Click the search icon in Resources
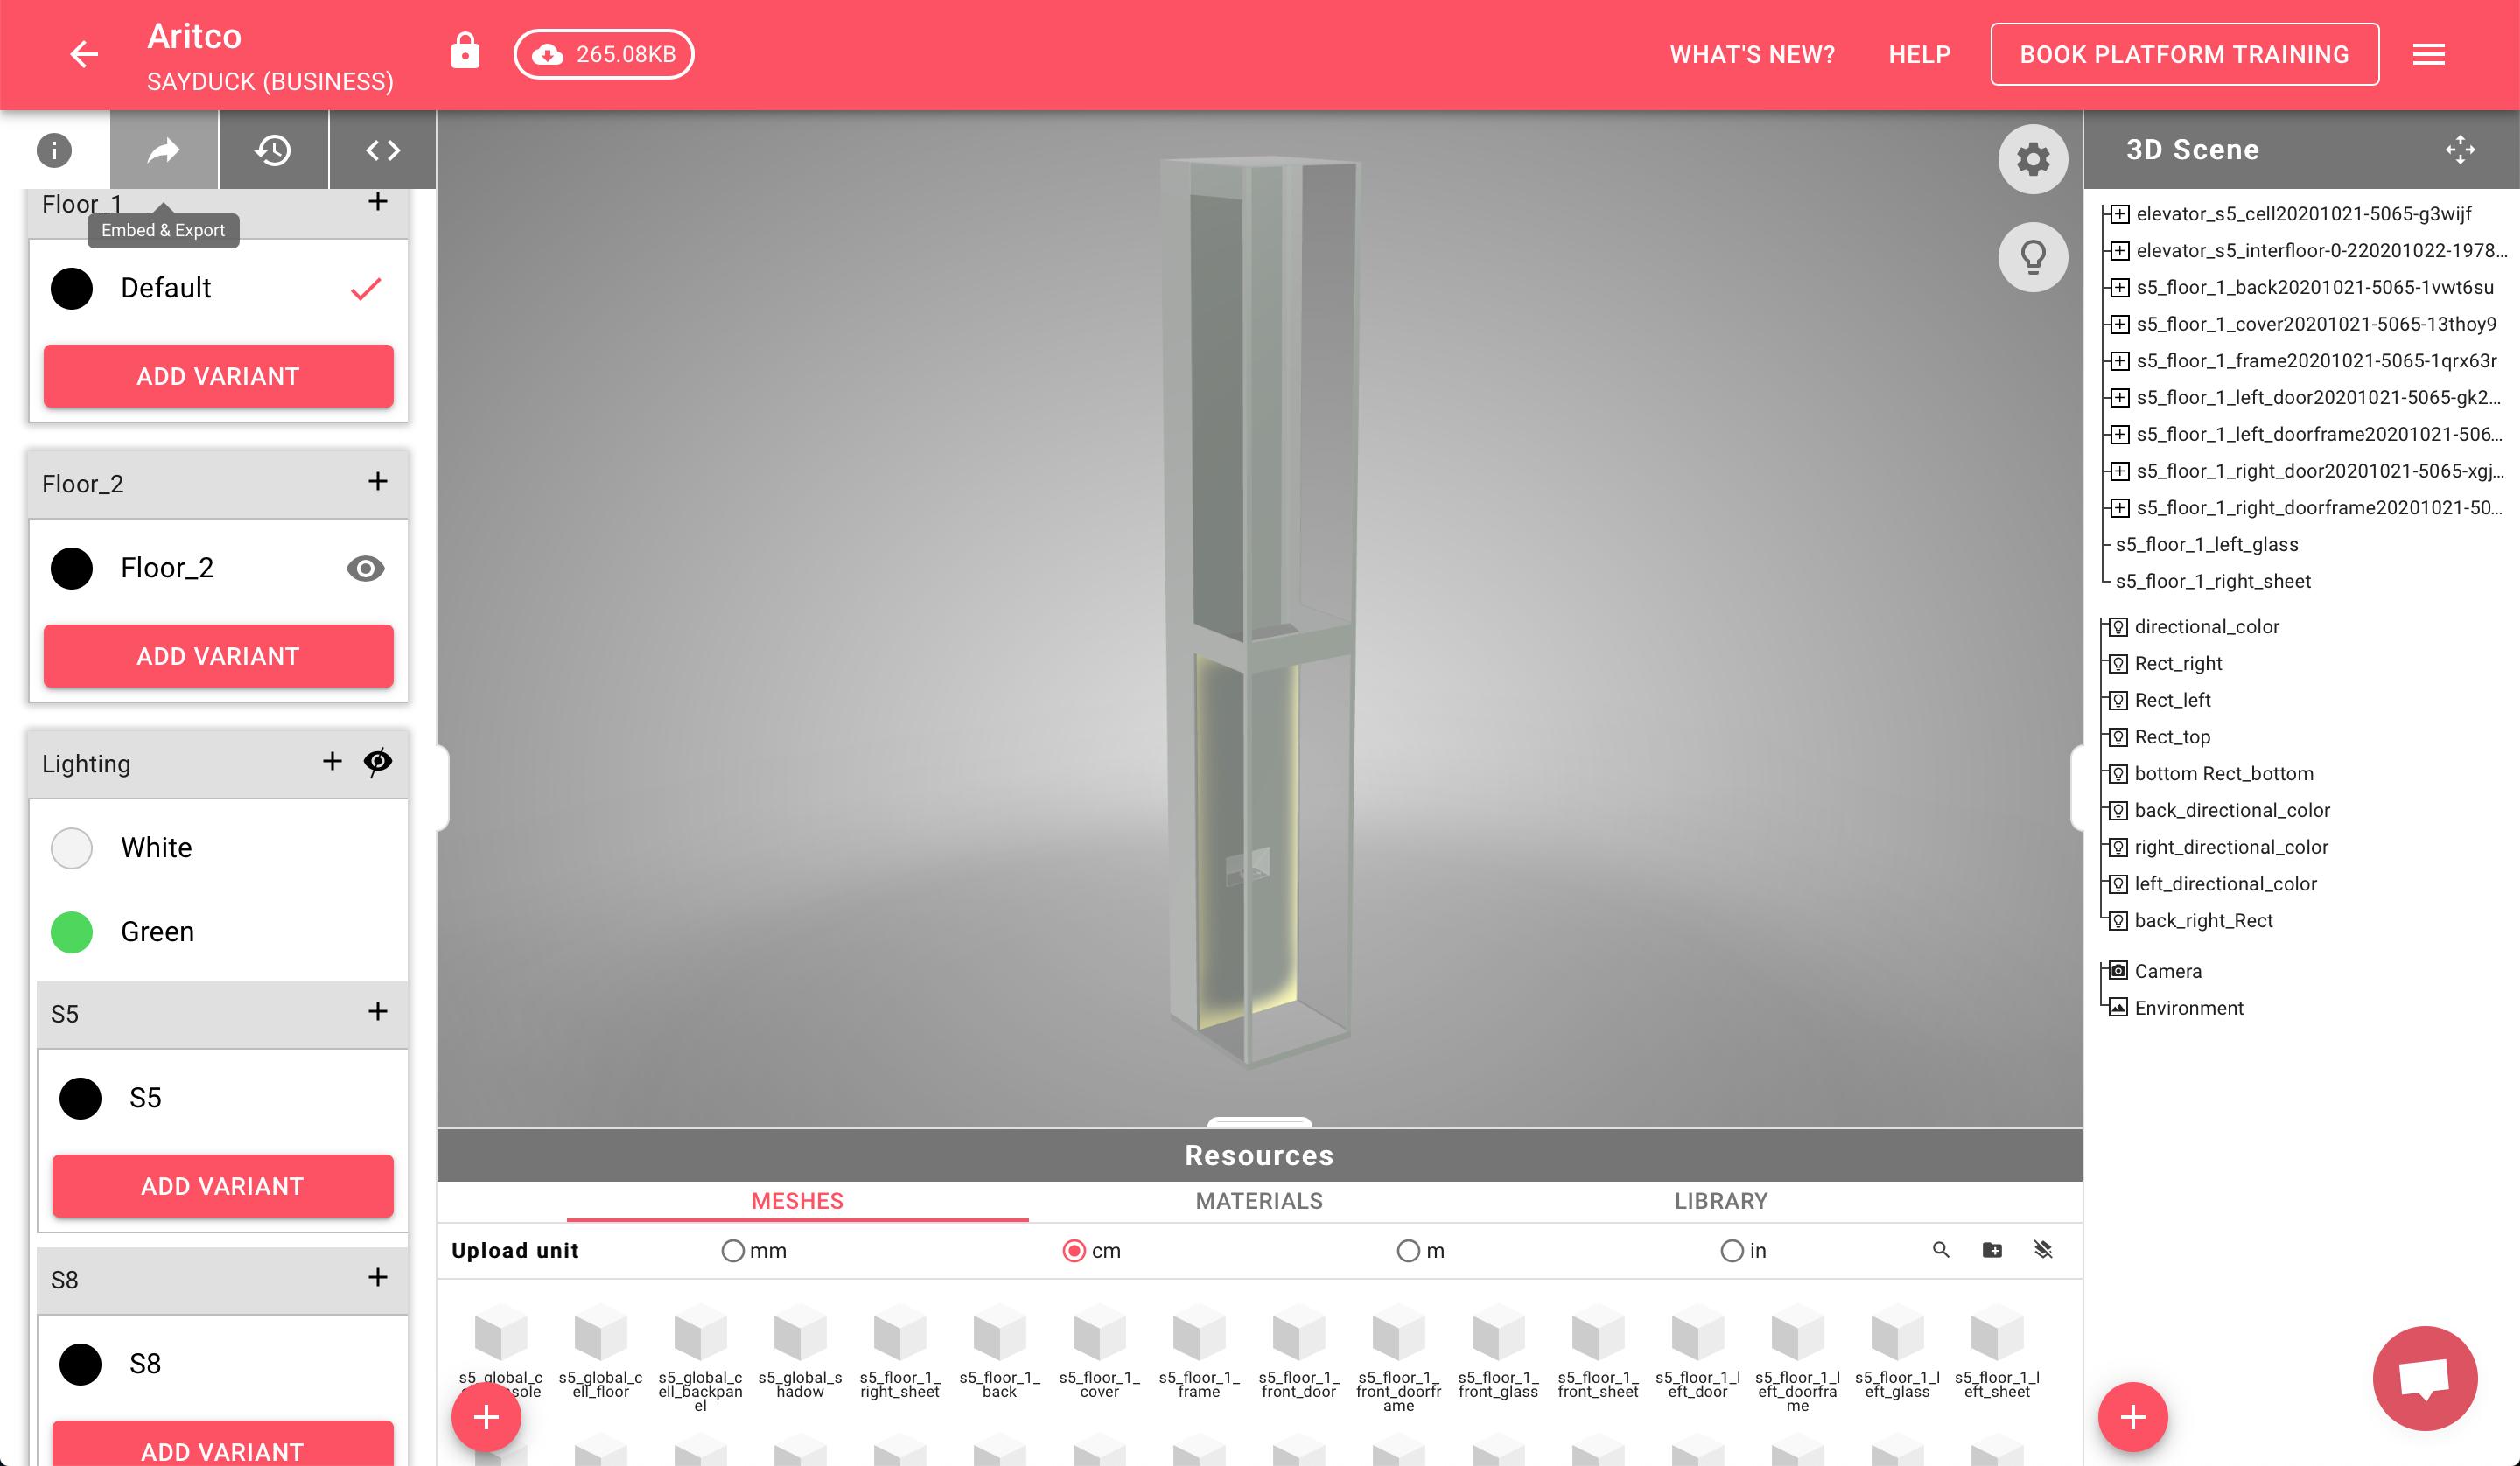The width and height of the screenshot is (2520, 1466). pos(1940,1250)
